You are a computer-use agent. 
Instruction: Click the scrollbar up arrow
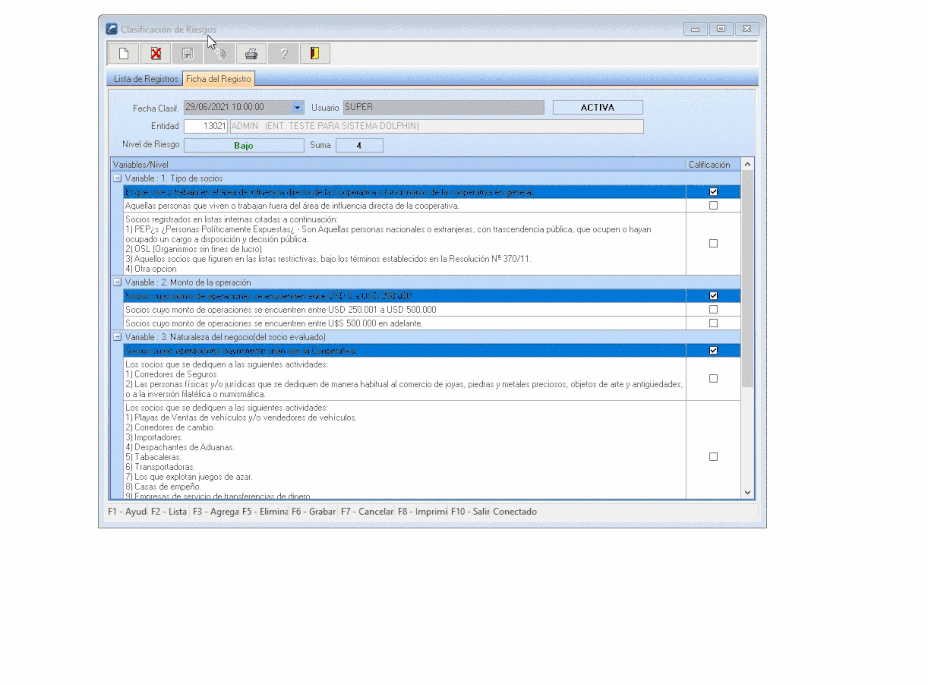tap(747, 164)
